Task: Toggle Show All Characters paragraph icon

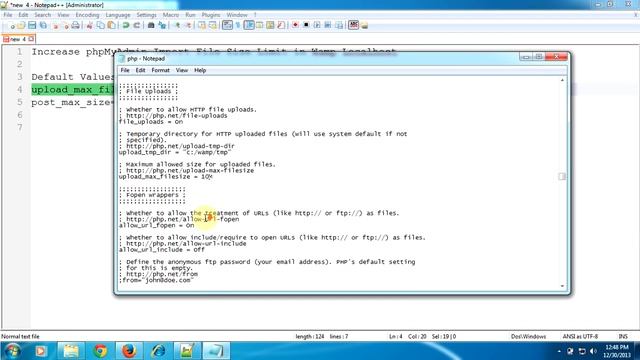Action: [x=238, y=25]
